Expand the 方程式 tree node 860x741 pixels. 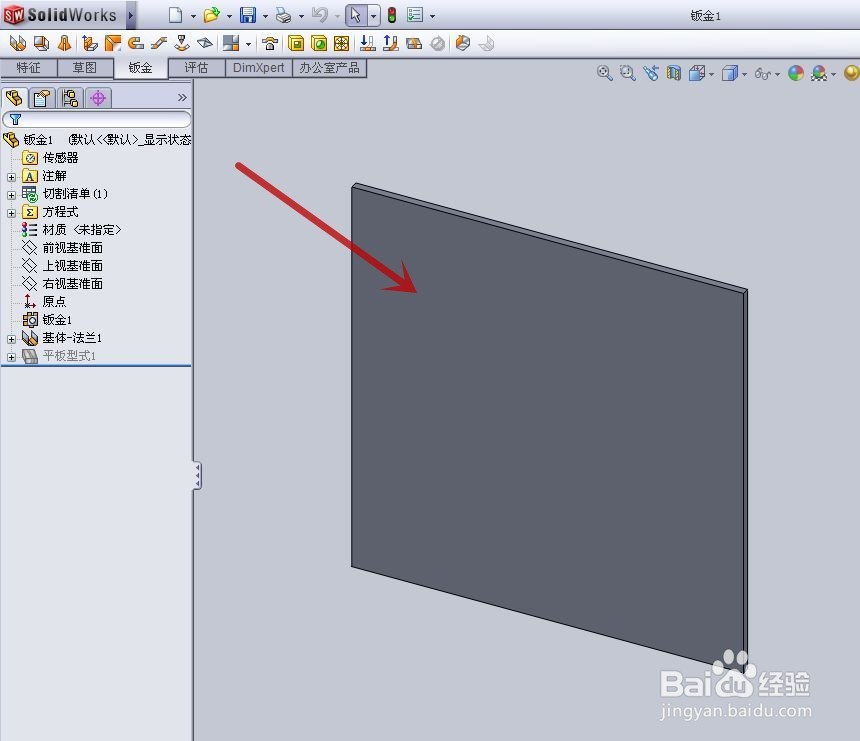12,213
